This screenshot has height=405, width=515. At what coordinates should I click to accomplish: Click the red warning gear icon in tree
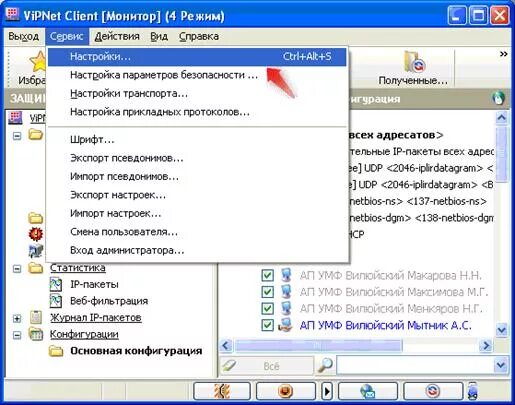36,234
